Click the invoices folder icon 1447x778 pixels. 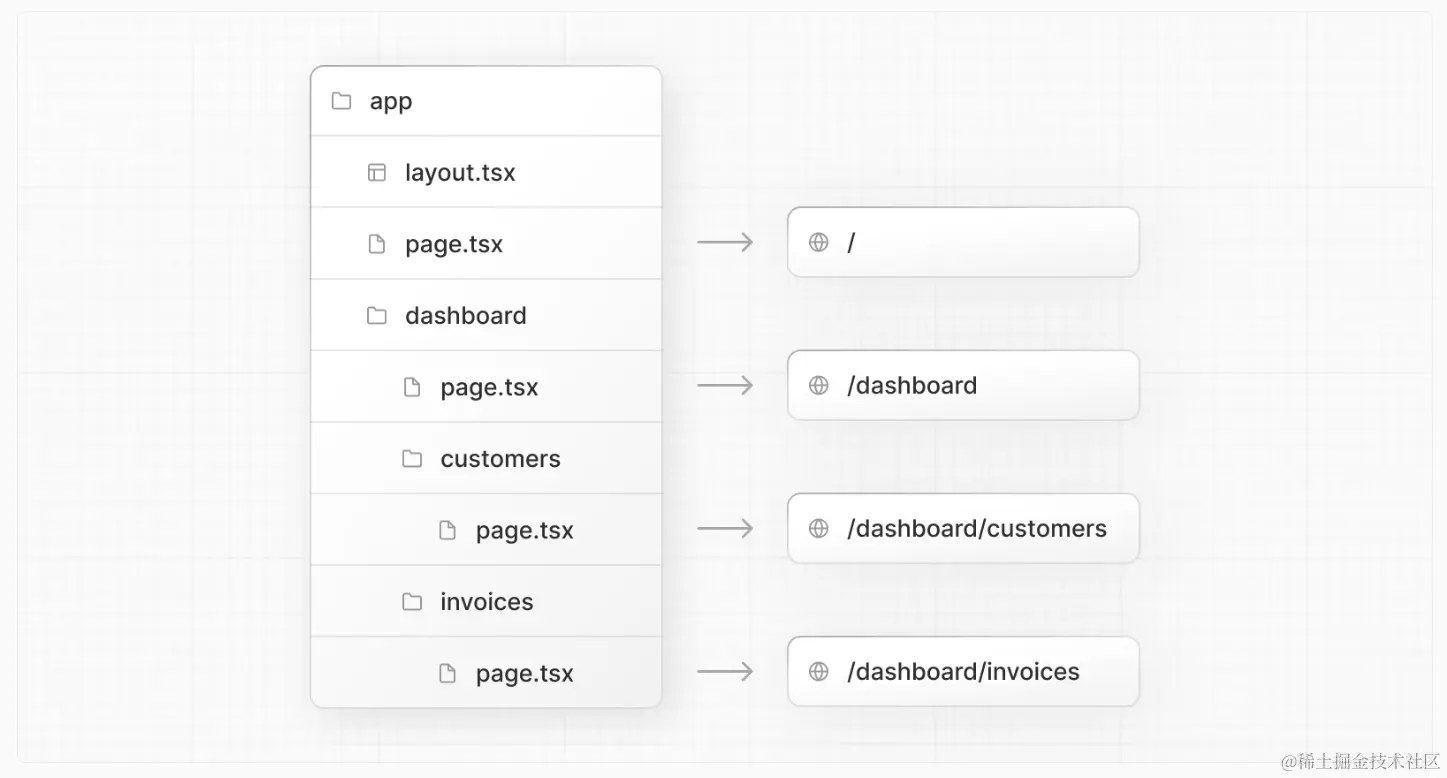pos(412,602)
